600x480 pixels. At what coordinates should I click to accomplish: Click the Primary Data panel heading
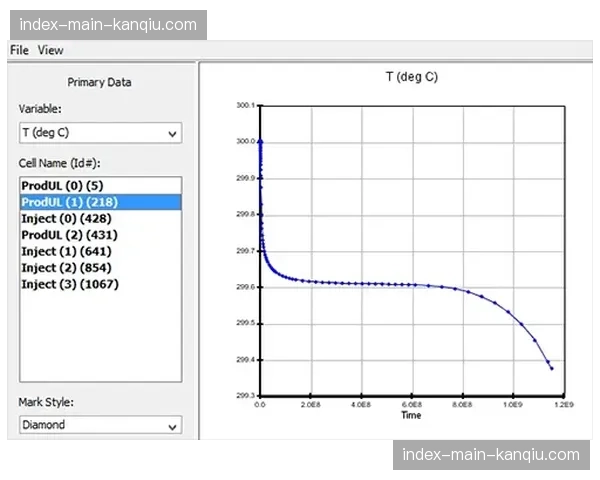99,82
